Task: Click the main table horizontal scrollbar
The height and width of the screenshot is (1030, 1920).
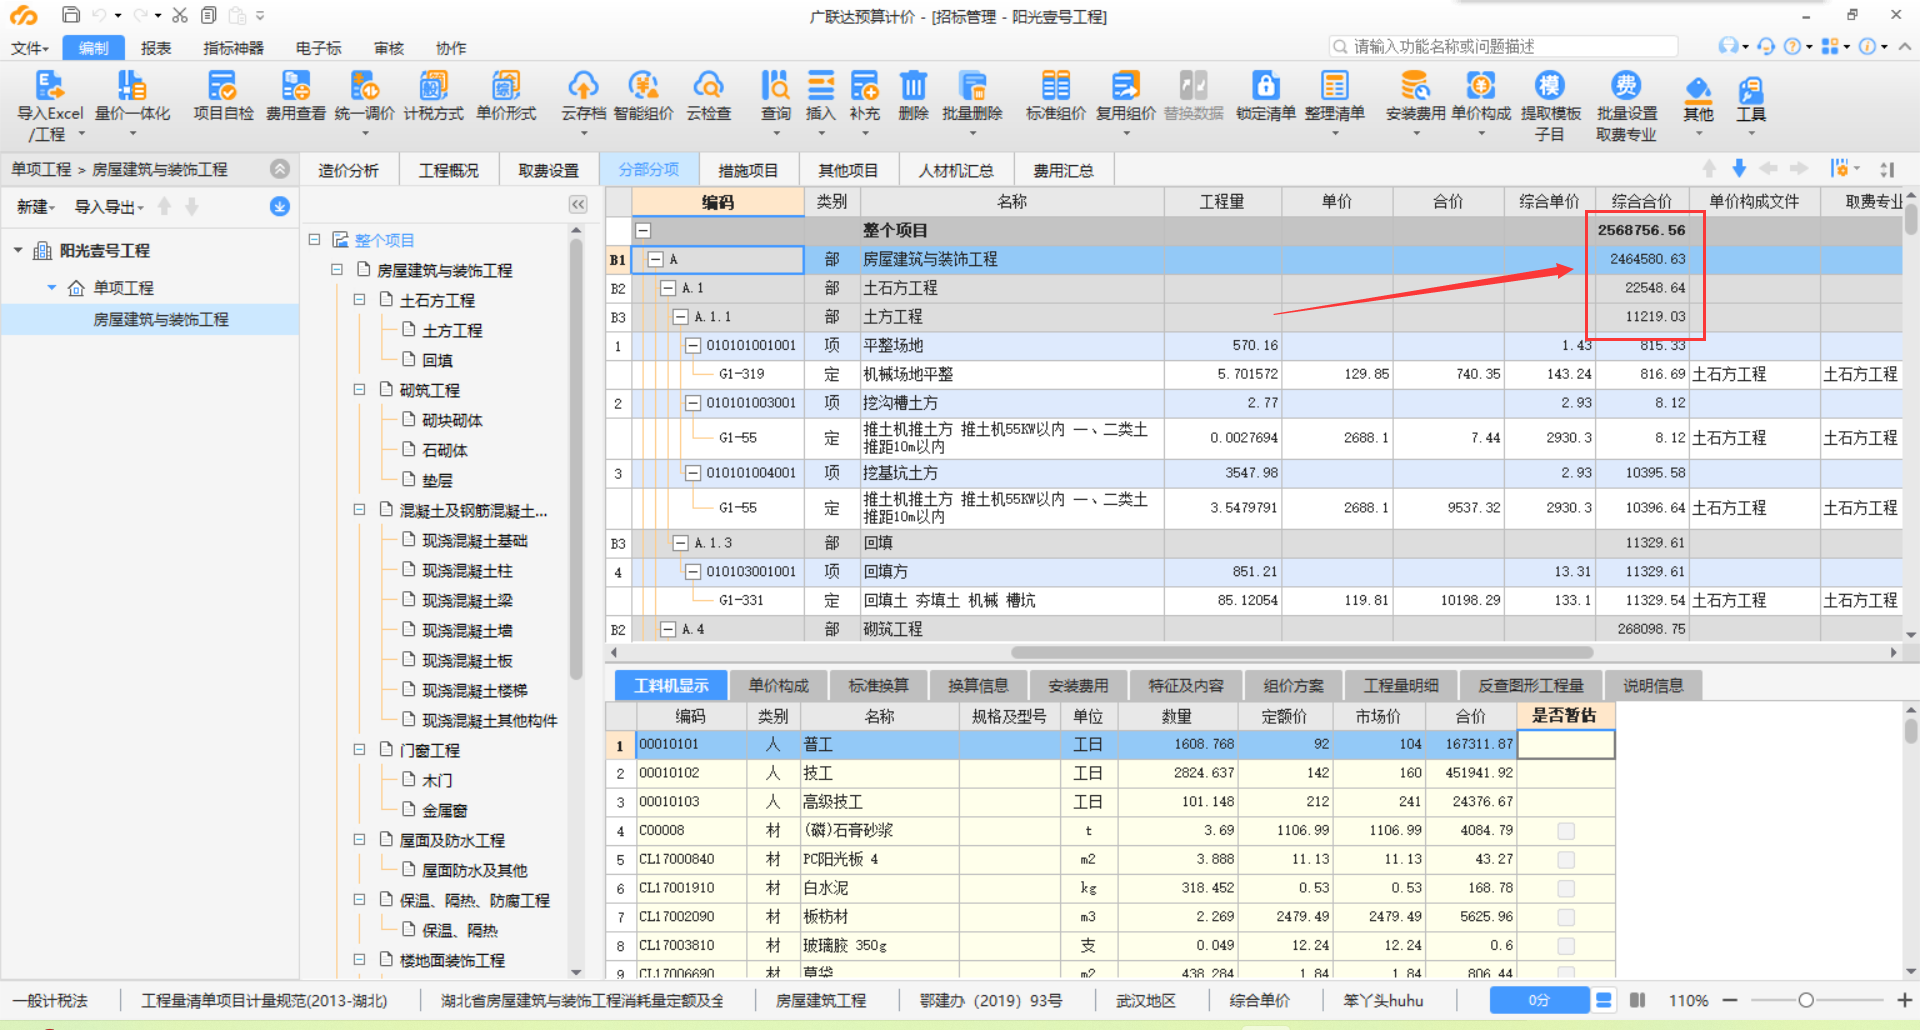Action: [1302, 652]
